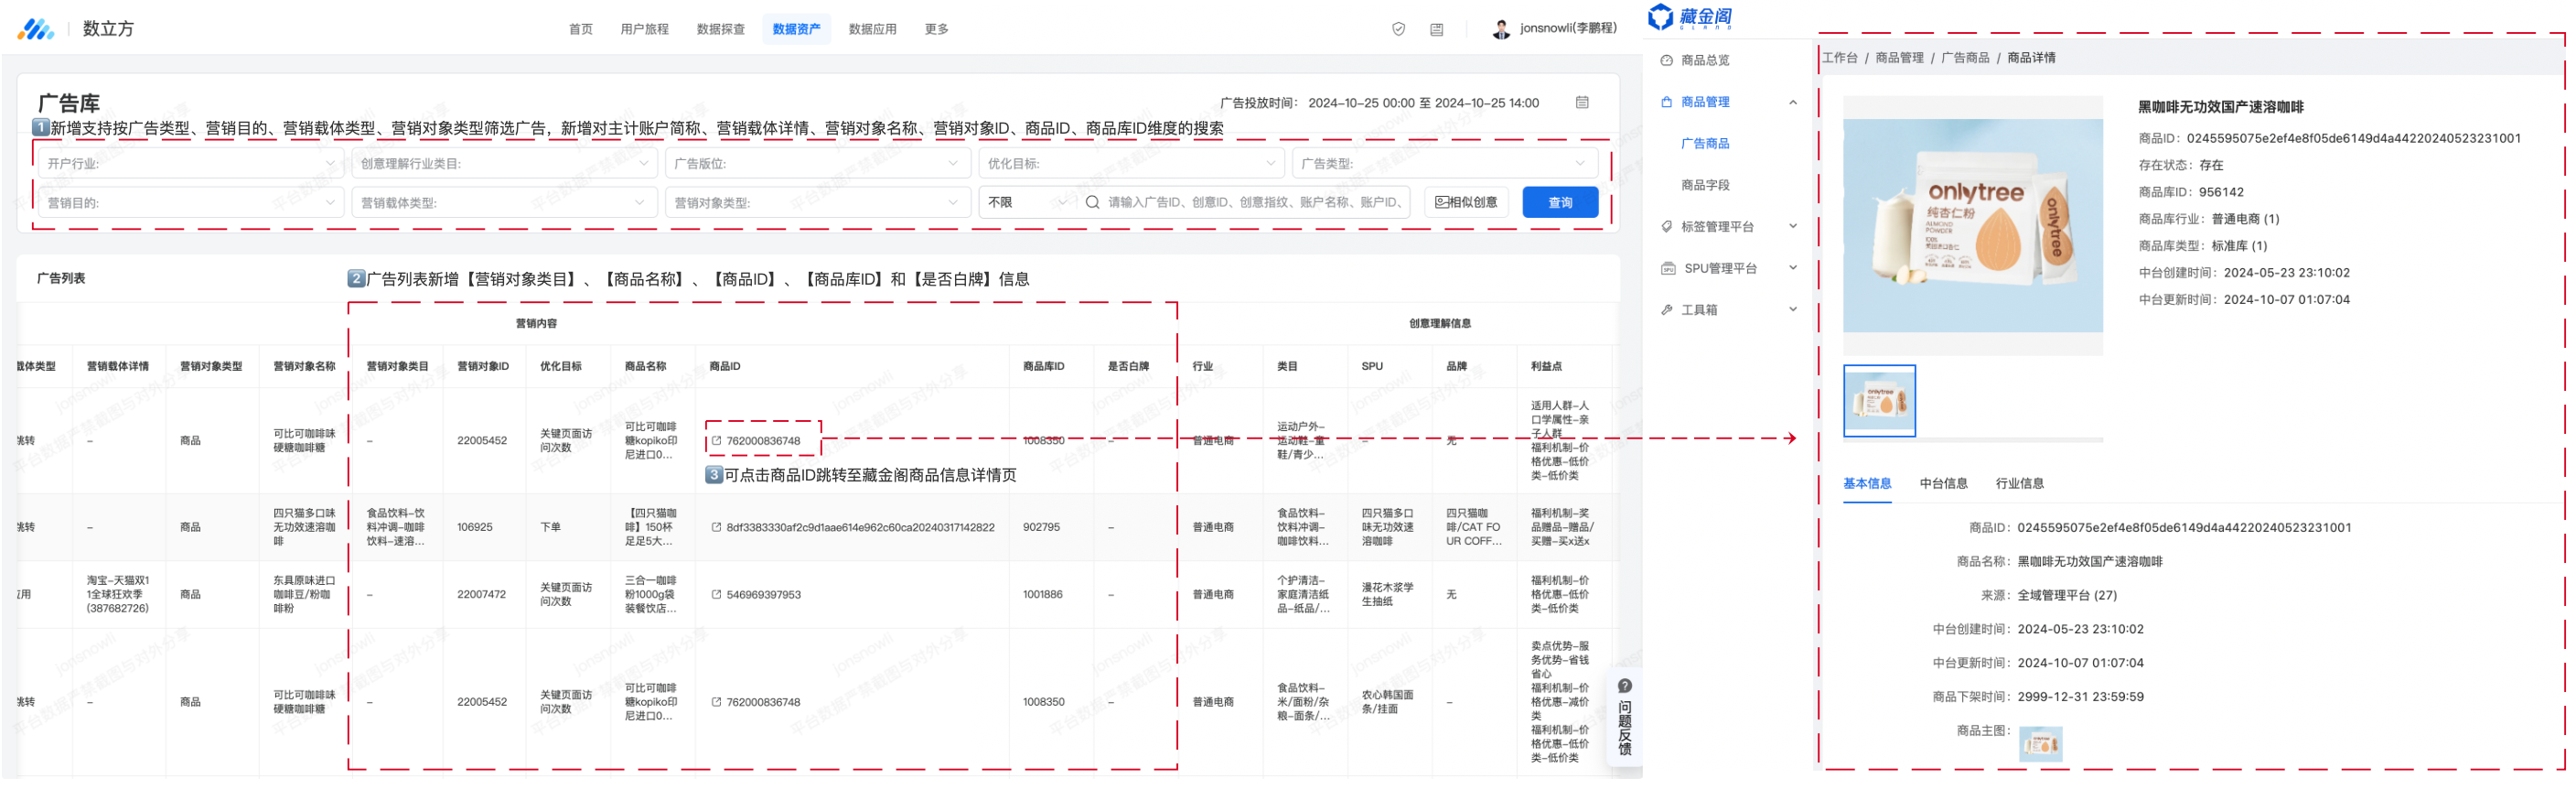Click the cell 淘宝-天猫双11全球狂欢季
This screenshot has height=789, width=2576.
(117, 594)
